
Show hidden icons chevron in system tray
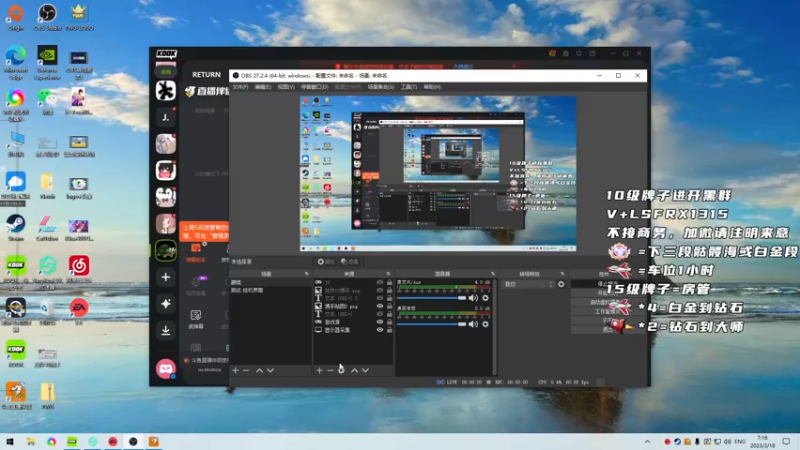(647, 442)
